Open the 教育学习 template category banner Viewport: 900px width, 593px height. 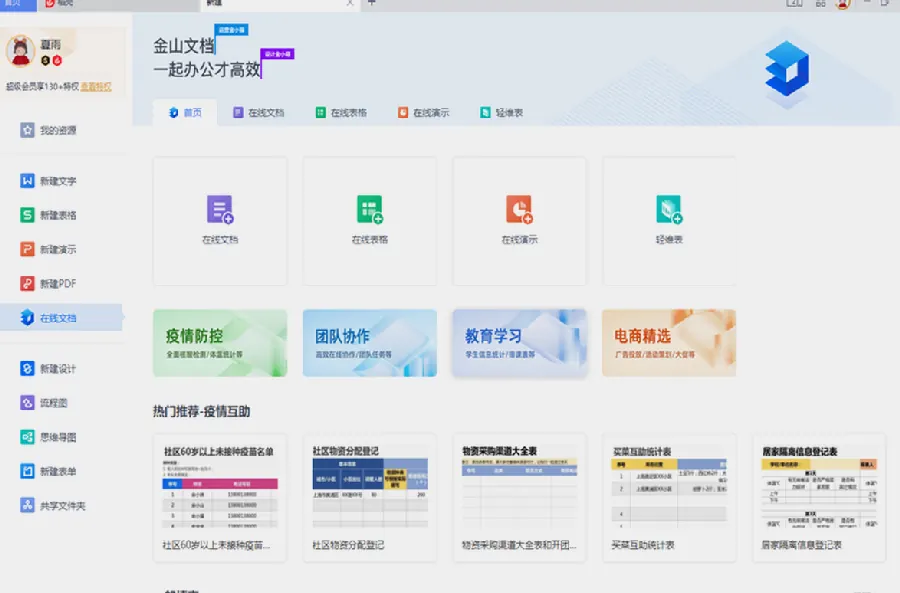tap(519, 343)
